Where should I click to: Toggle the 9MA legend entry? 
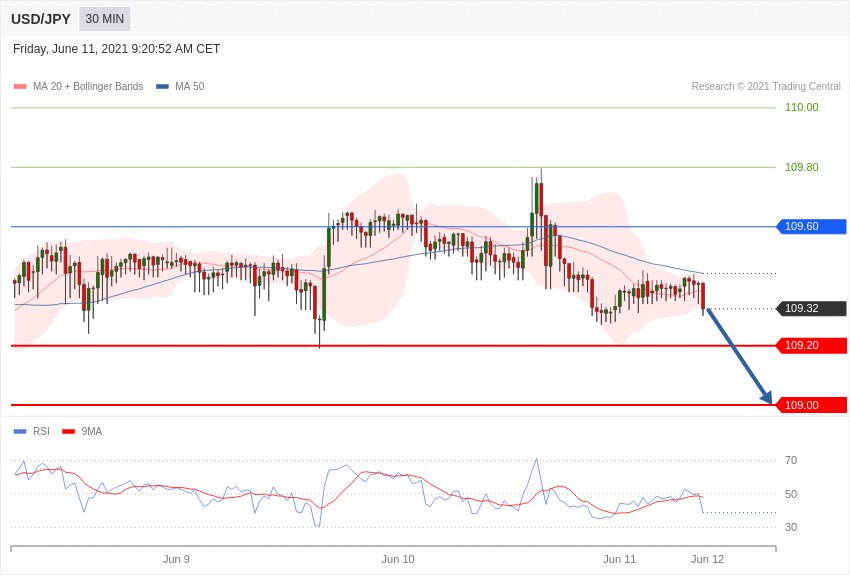tap(82, 431)
